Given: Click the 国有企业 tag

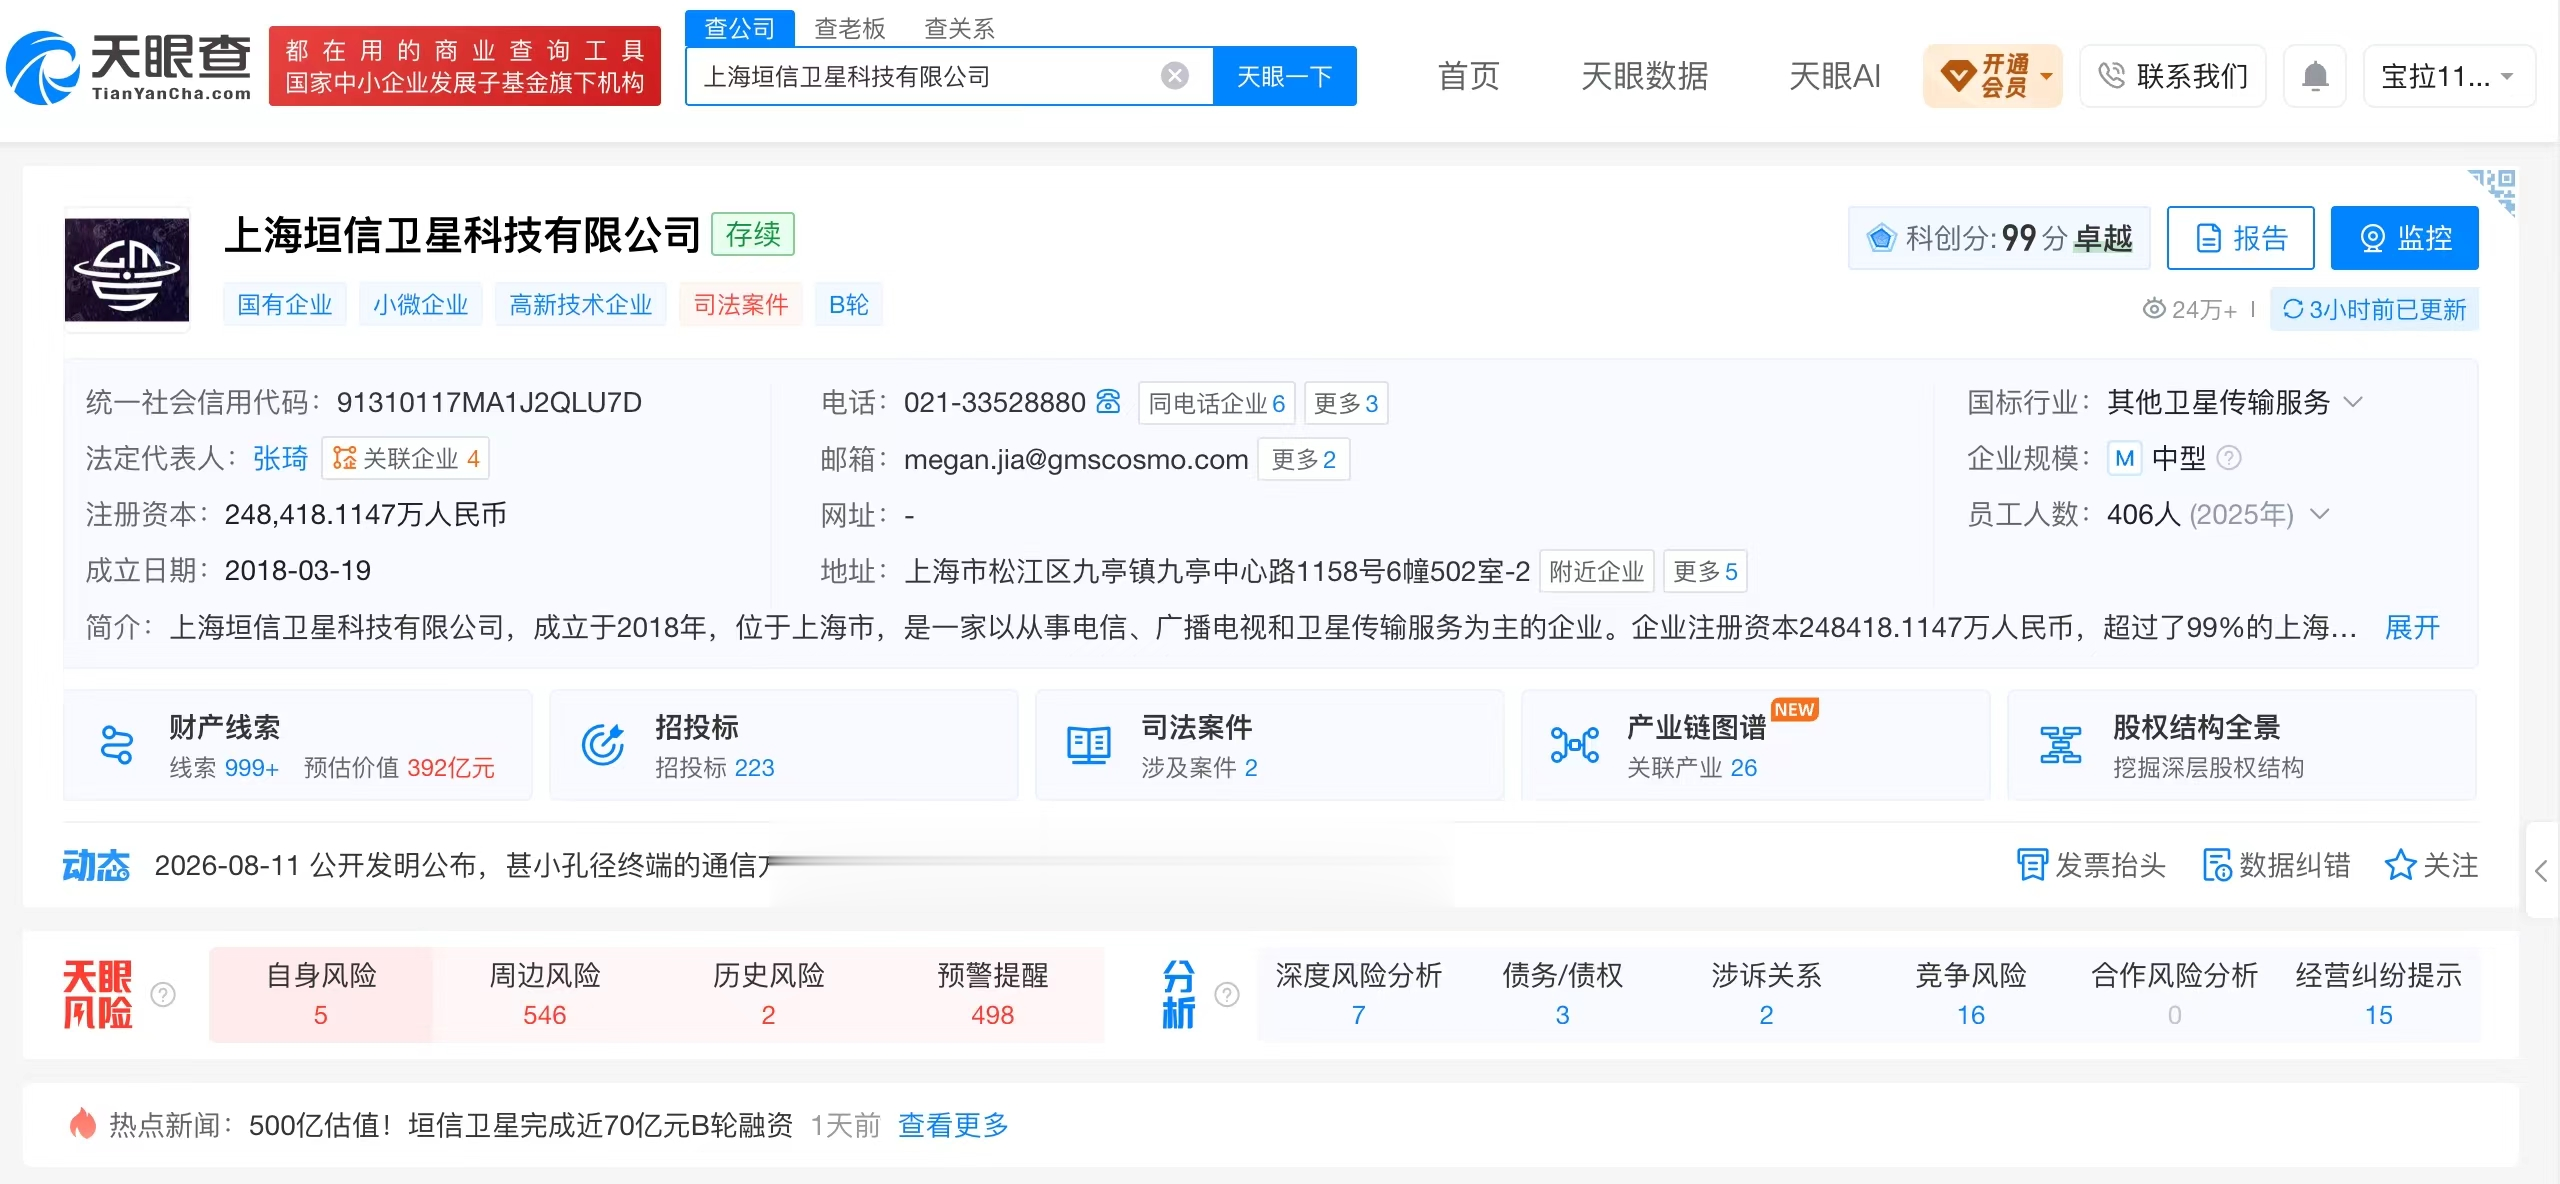Looking at the screenshot, I should [x=285, y=304].
